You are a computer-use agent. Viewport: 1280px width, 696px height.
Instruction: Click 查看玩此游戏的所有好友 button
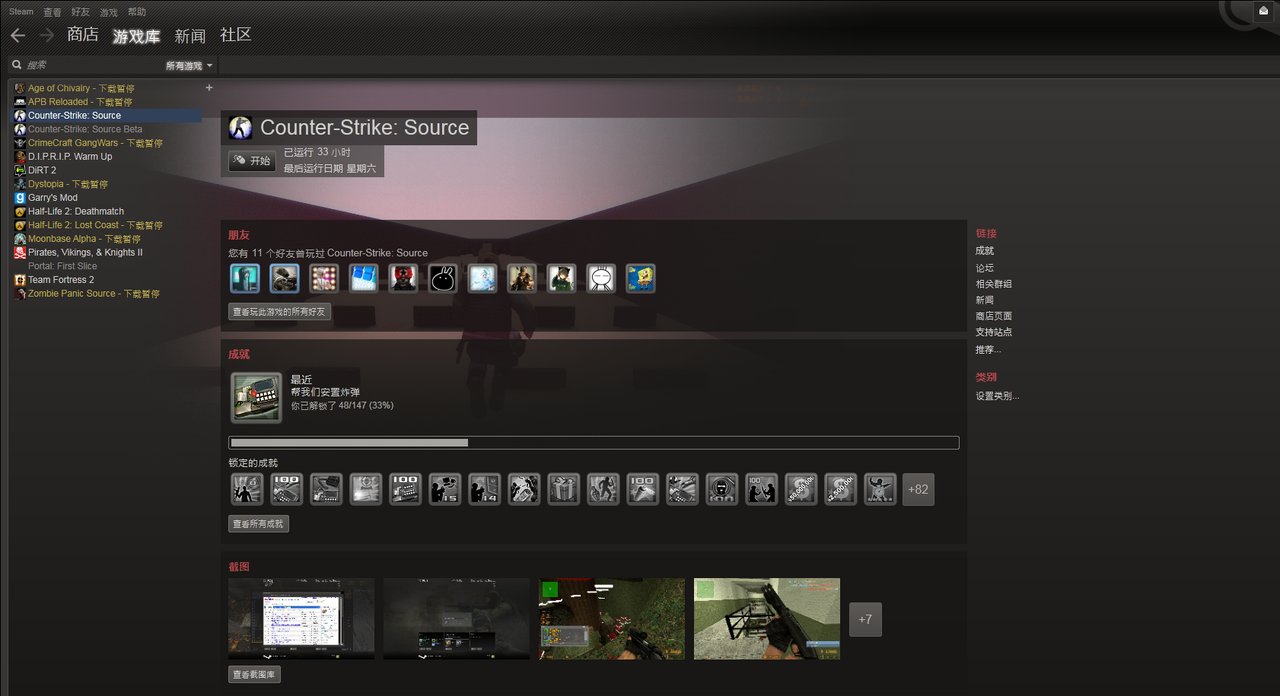pyautogui.click(x=279, y=312)
